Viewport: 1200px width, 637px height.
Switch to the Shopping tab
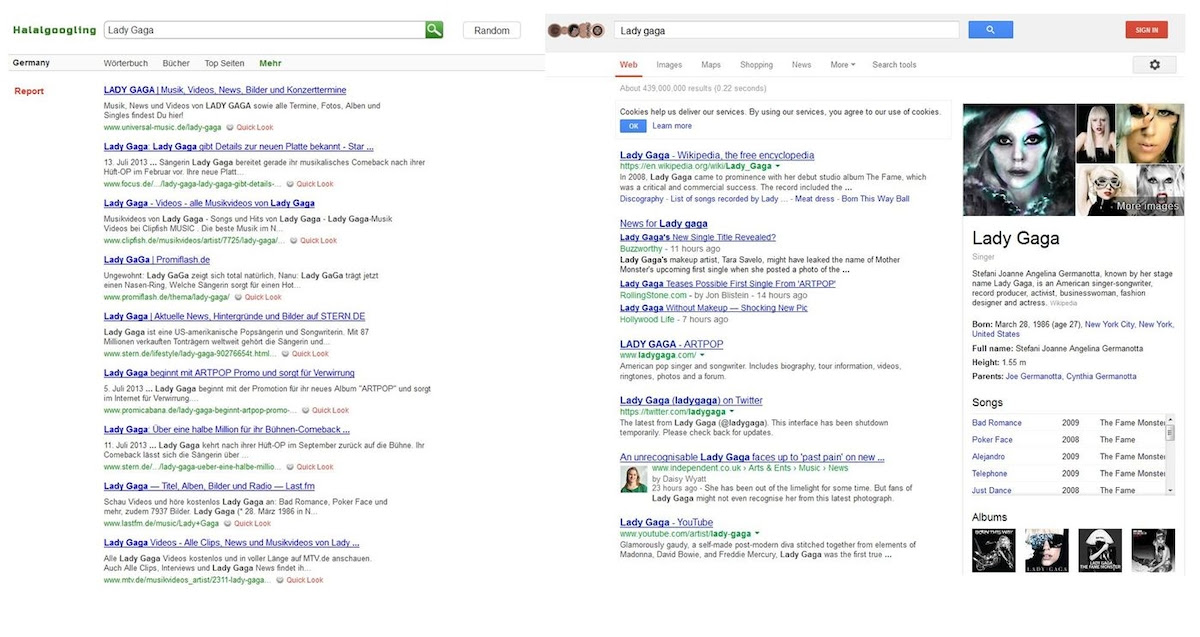[x=756, y=65]
